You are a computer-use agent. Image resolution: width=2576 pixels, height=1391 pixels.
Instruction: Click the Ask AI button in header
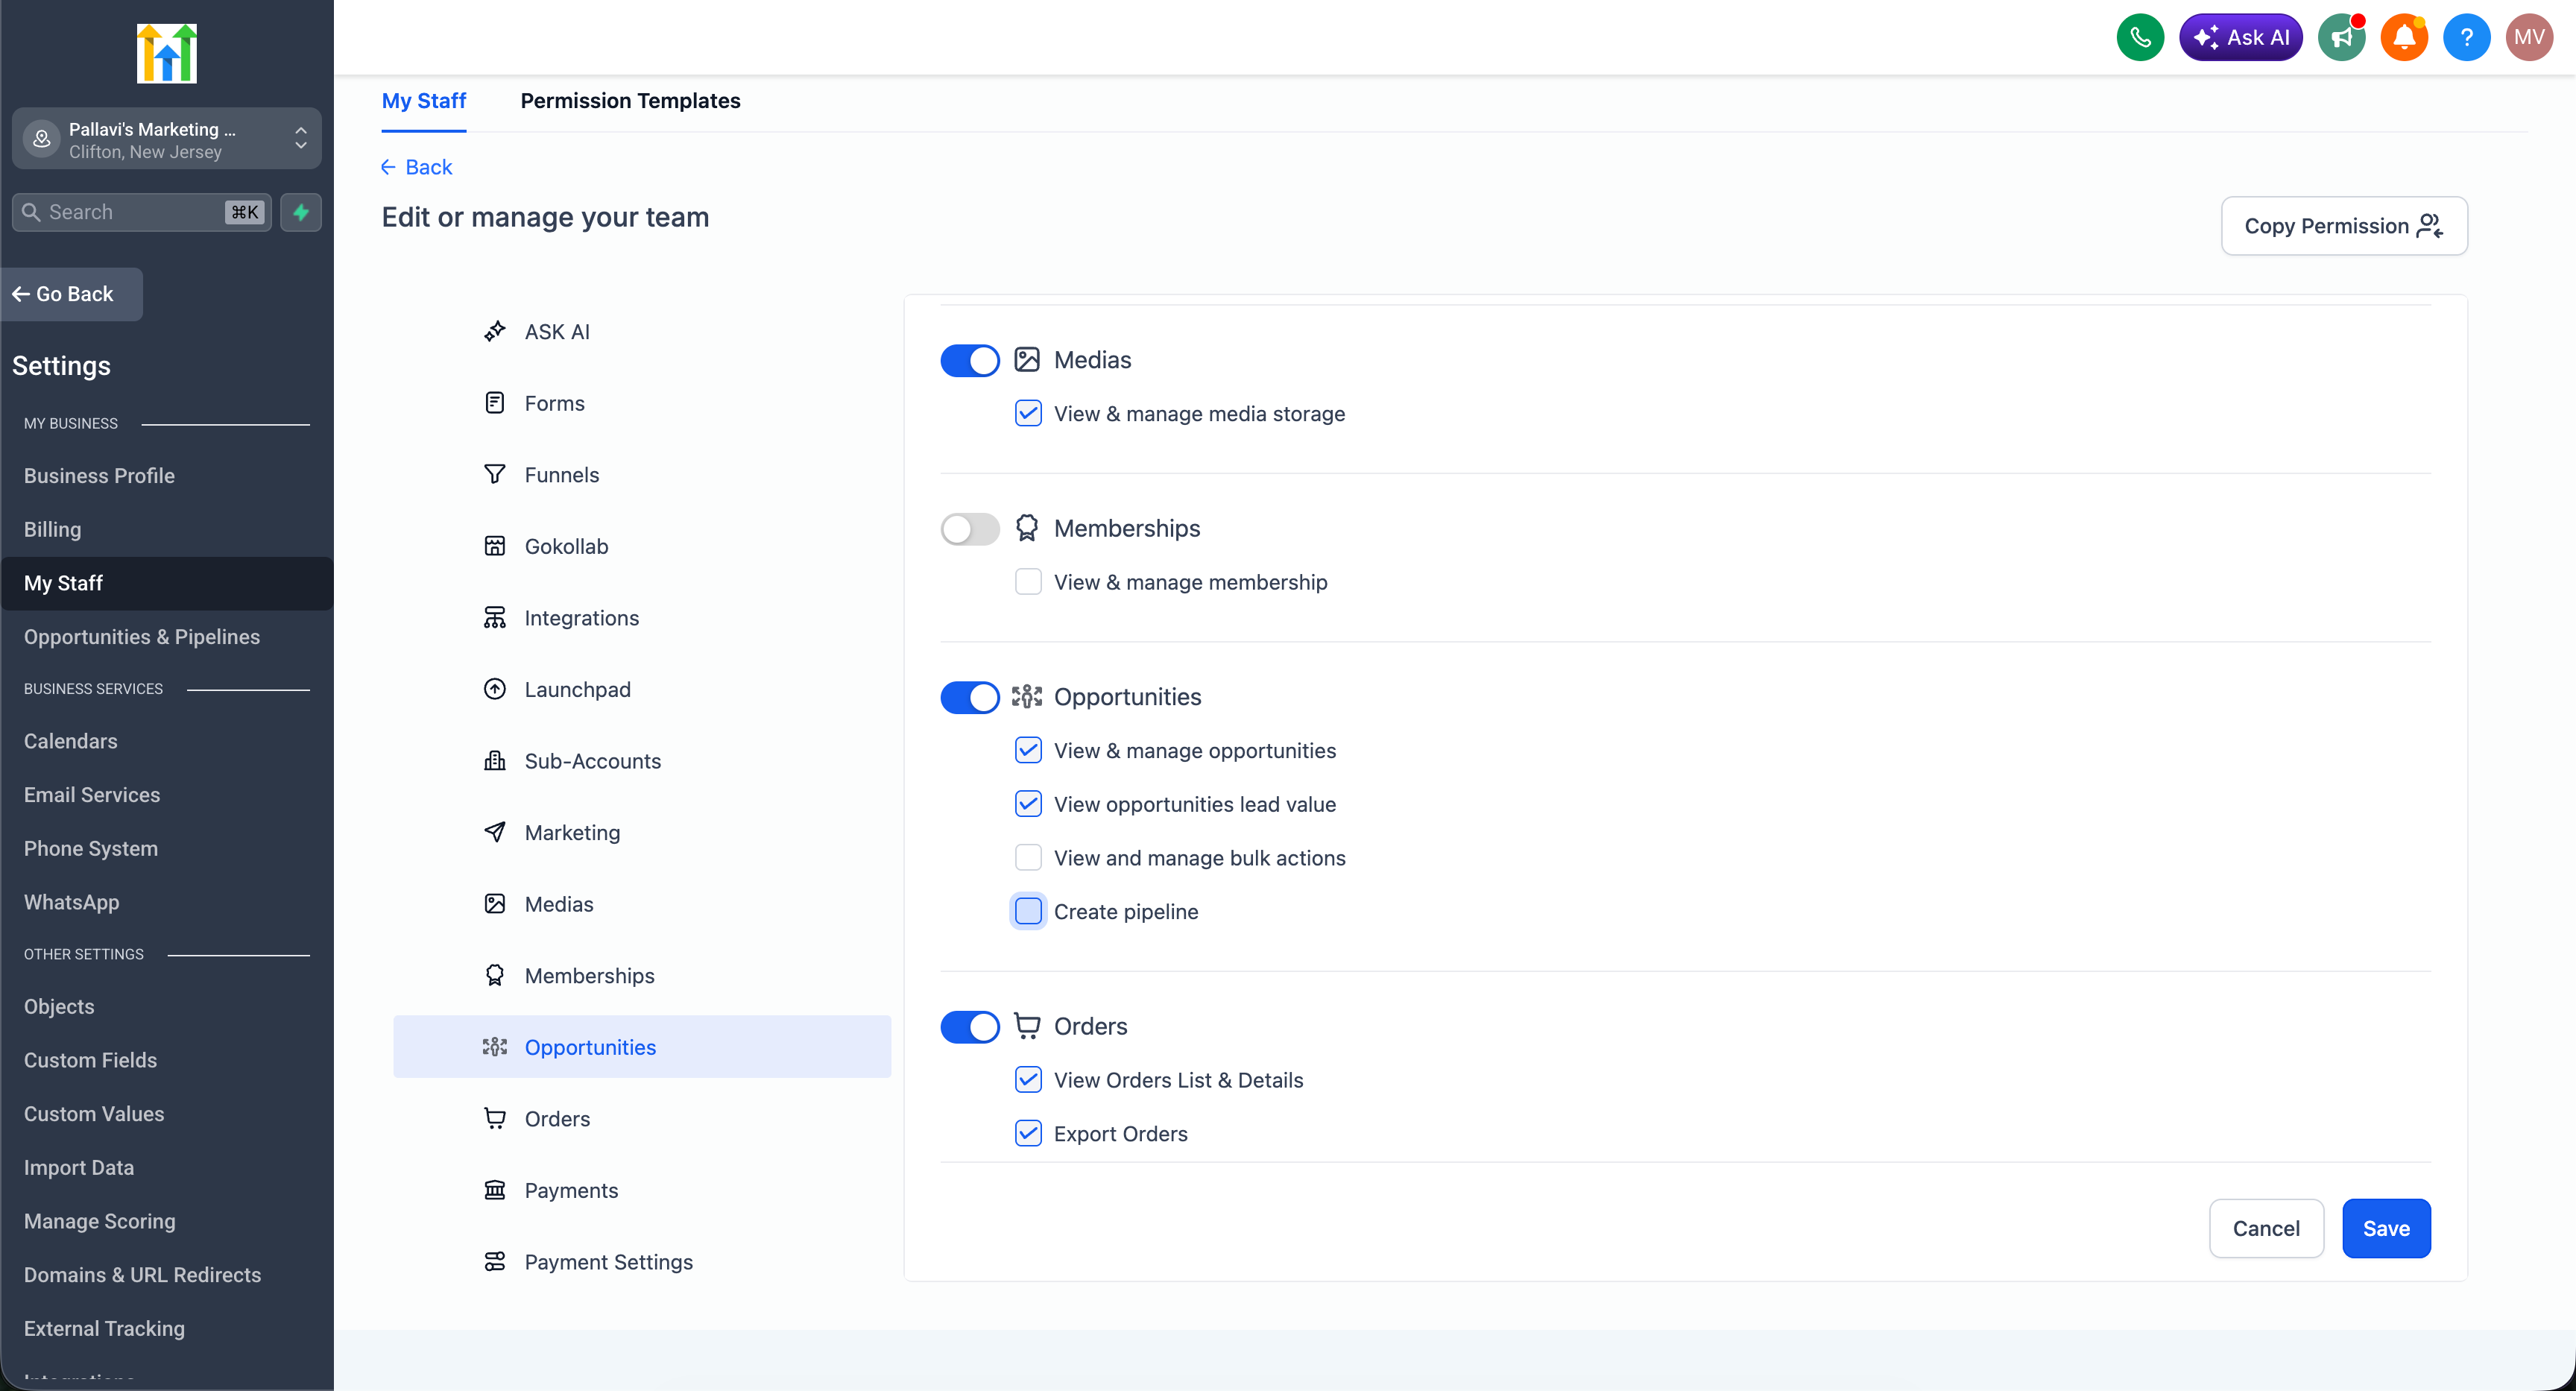coord(2241,38)
